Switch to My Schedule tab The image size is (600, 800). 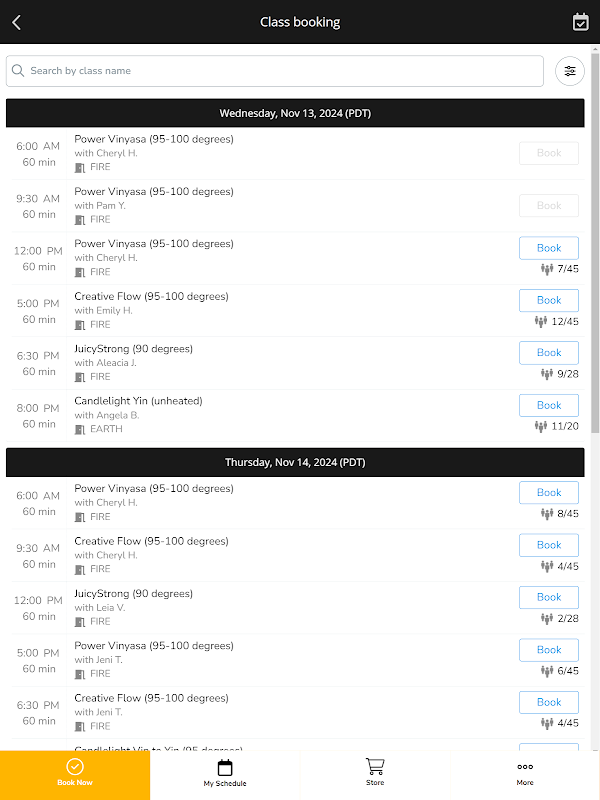click(x=225, y=773)
